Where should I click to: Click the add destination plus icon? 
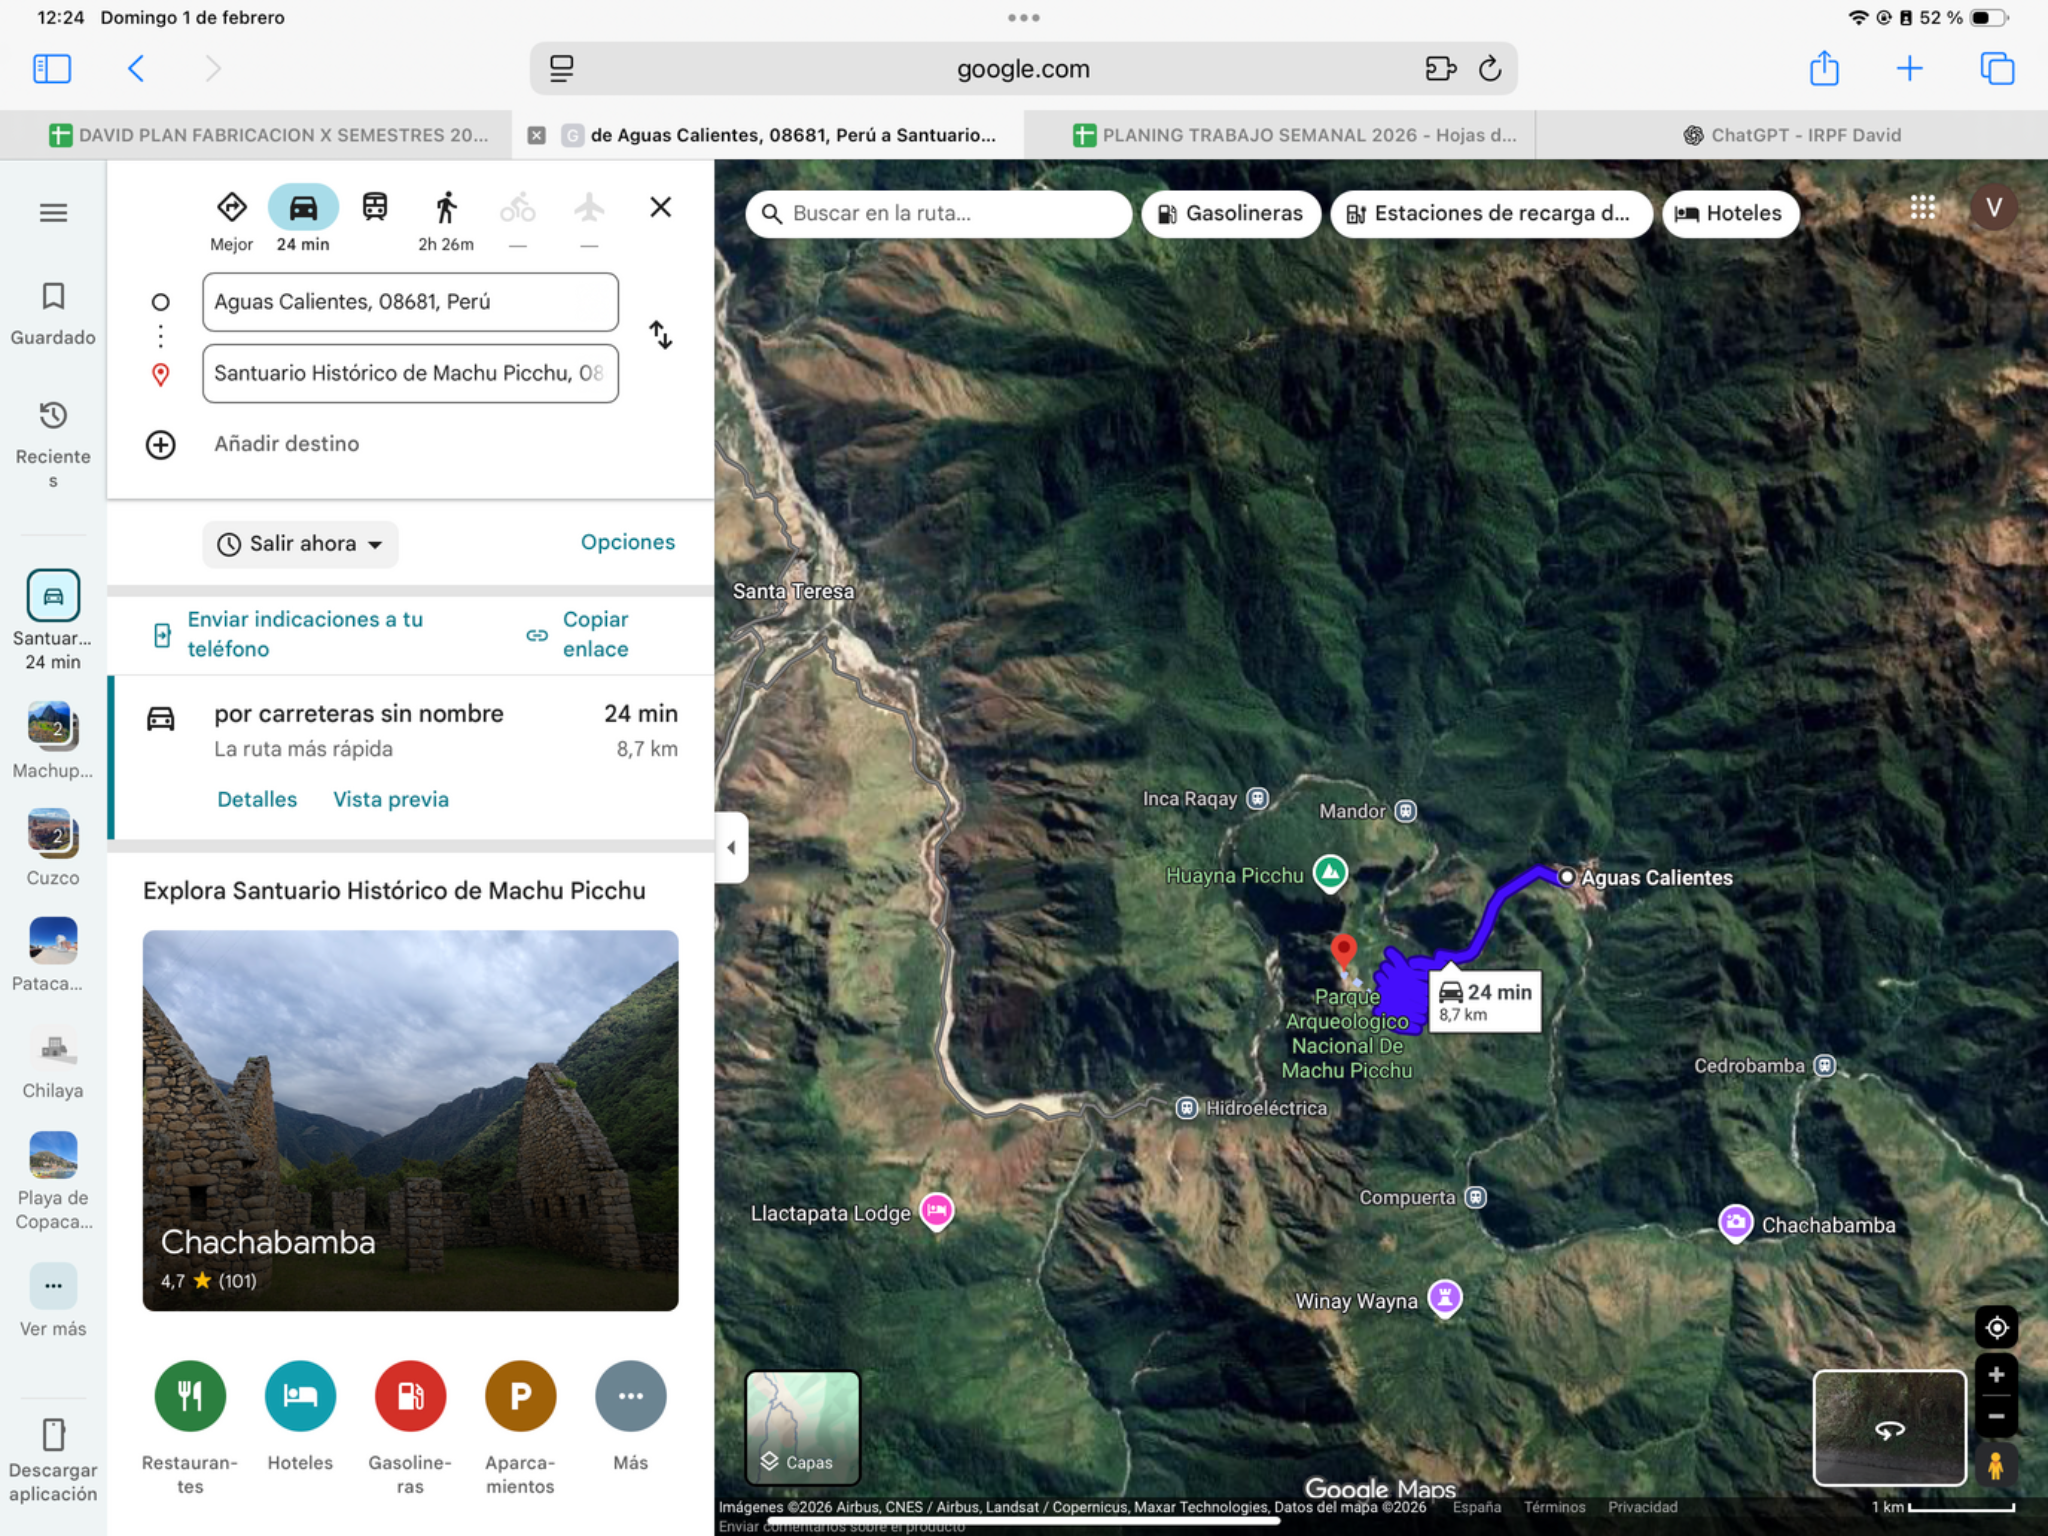point(161,444)
